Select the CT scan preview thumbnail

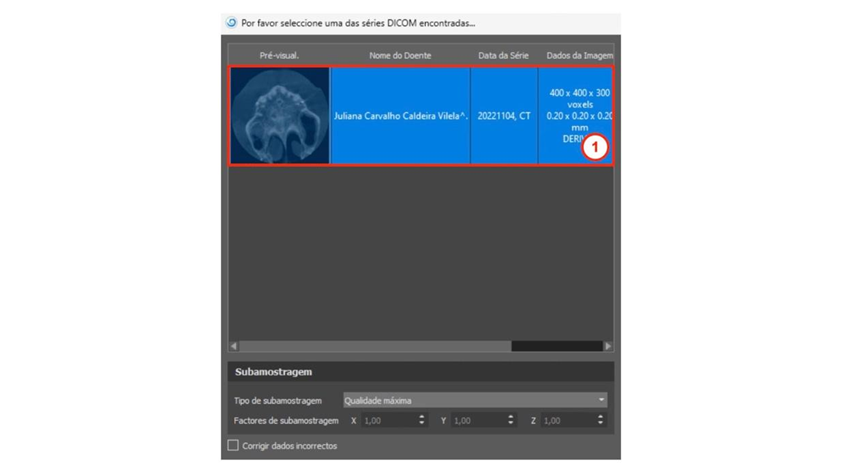tap(280, 116)
